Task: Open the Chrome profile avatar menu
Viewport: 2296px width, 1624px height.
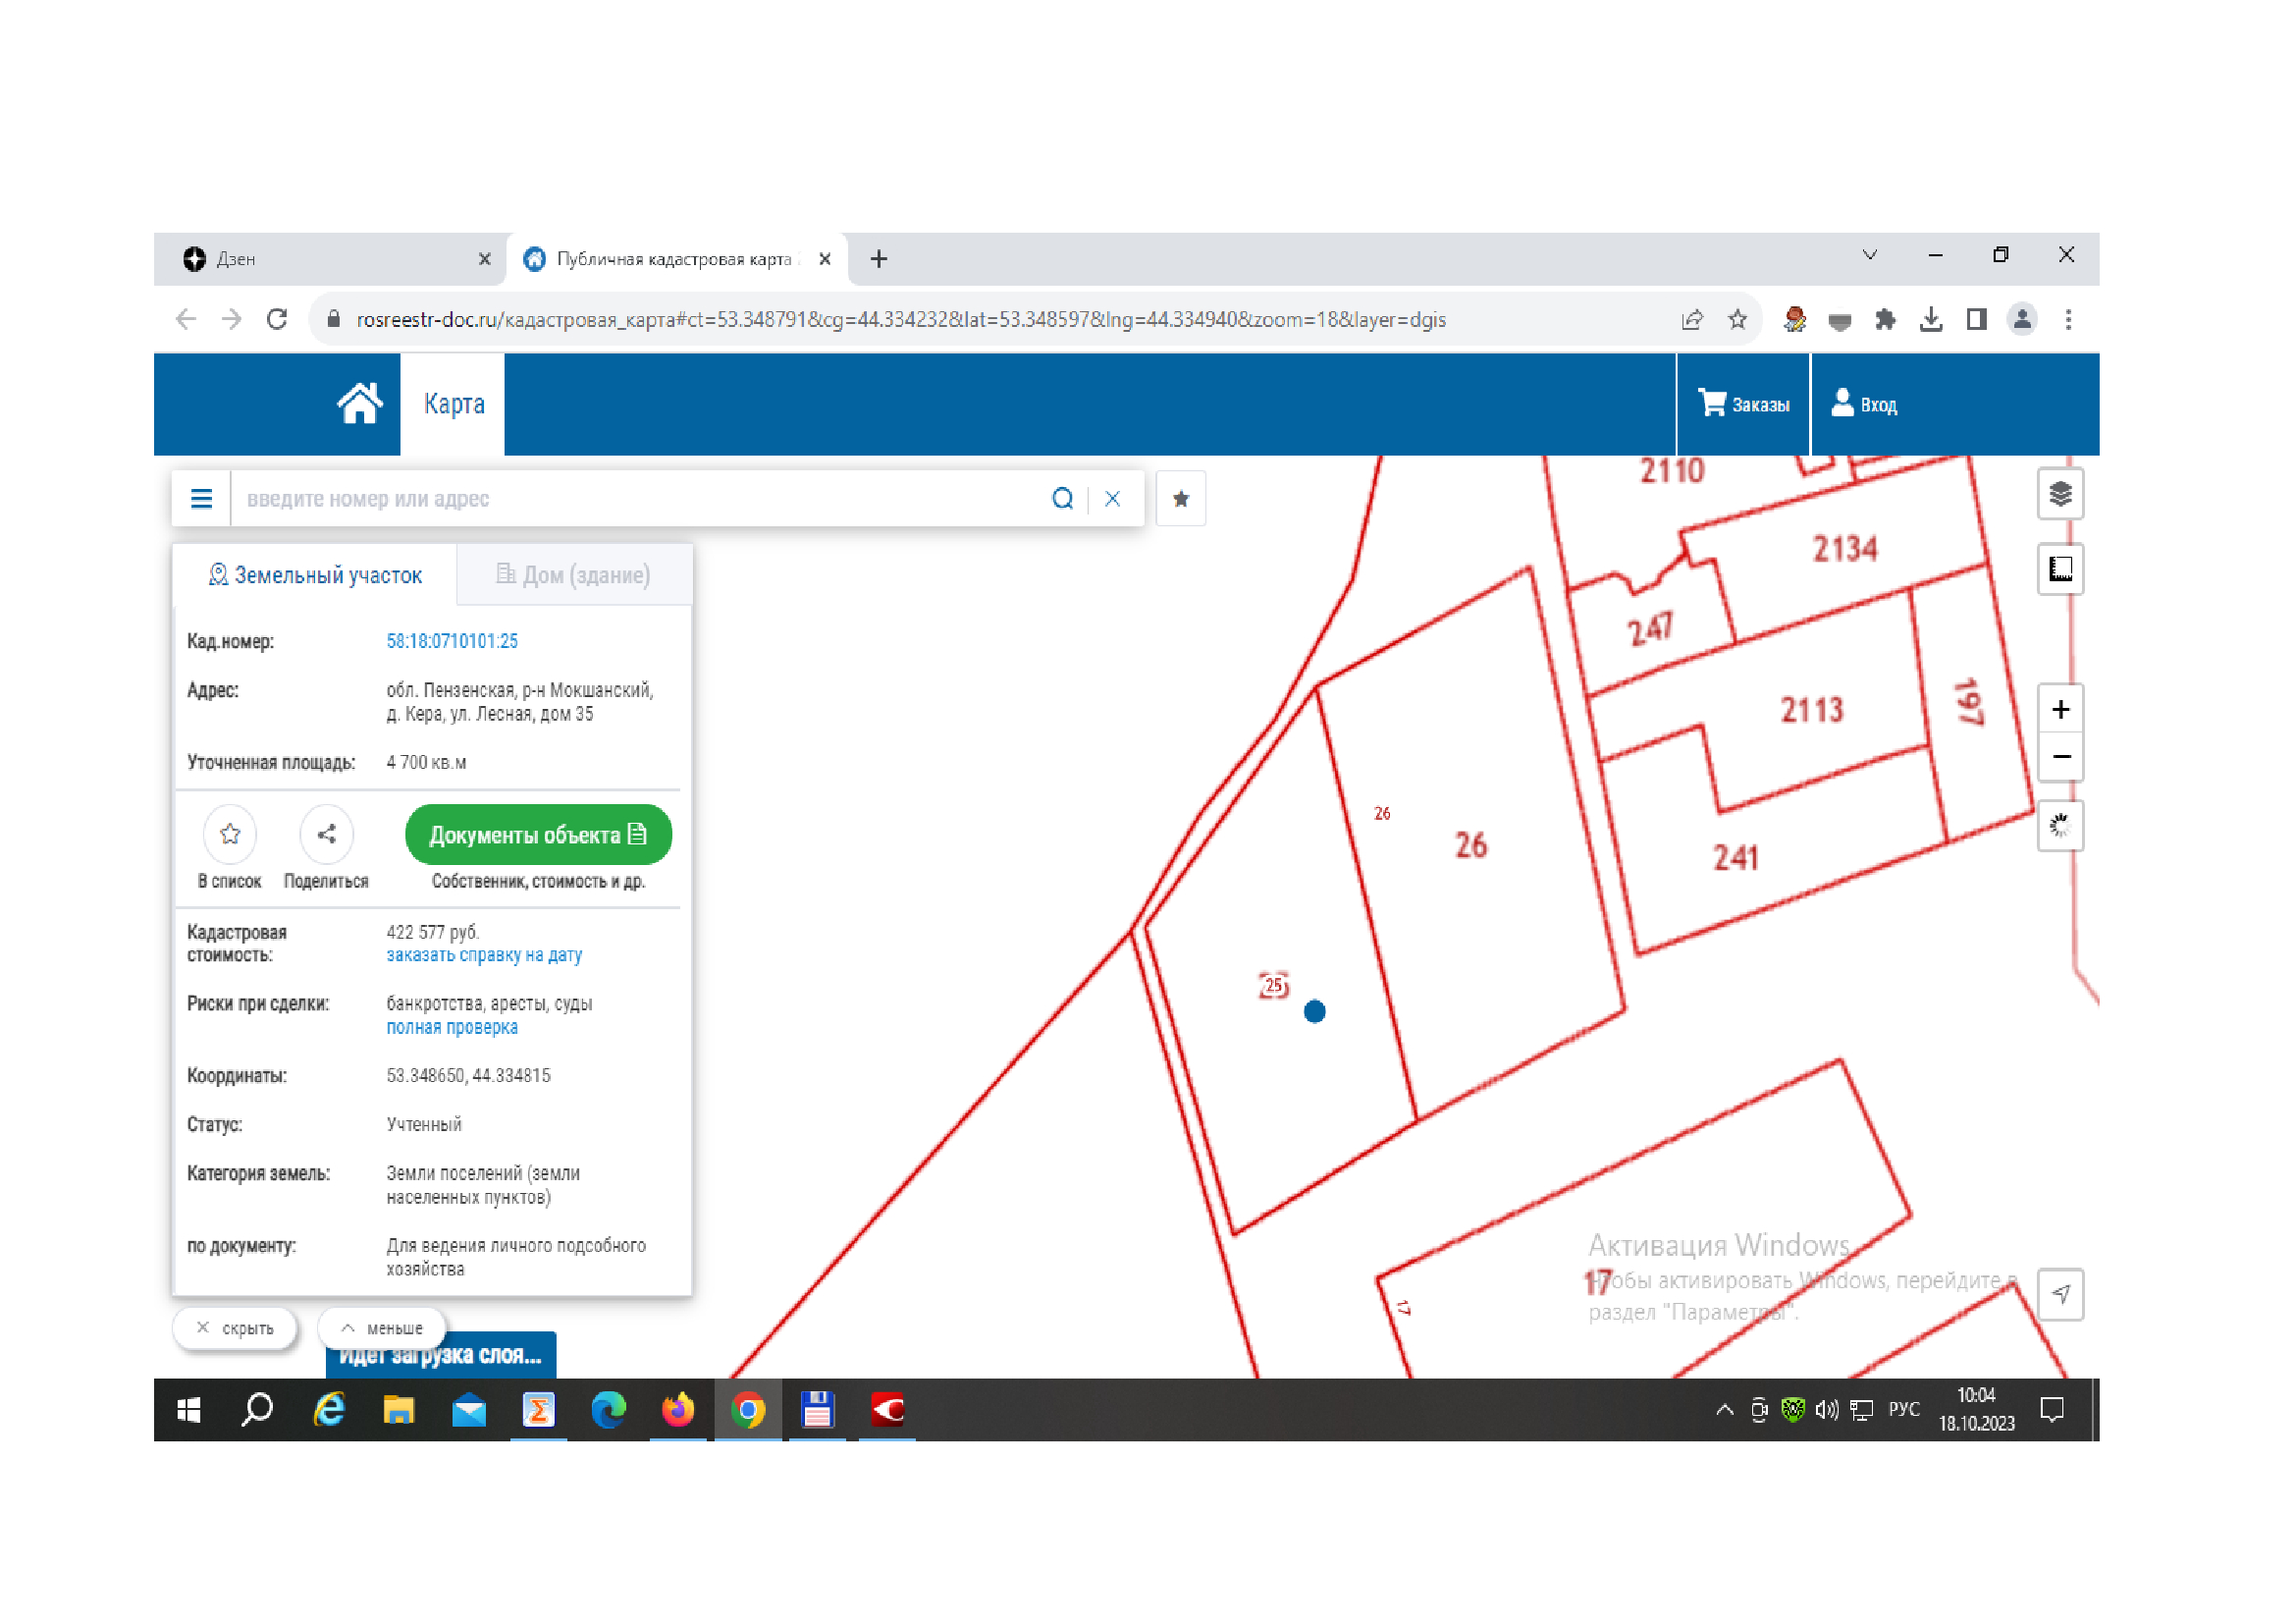Action: (x=2022, y=319)
